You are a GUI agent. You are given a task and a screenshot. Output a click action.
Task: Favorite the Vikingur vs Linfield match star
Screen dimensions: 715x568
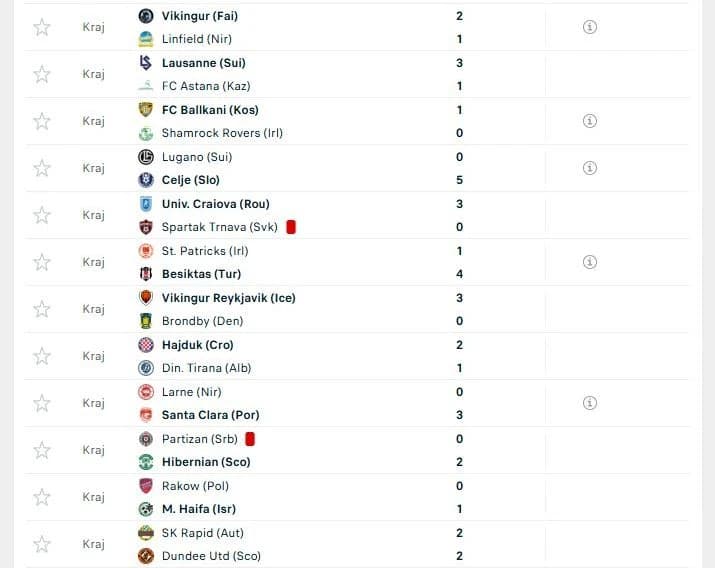41,27
